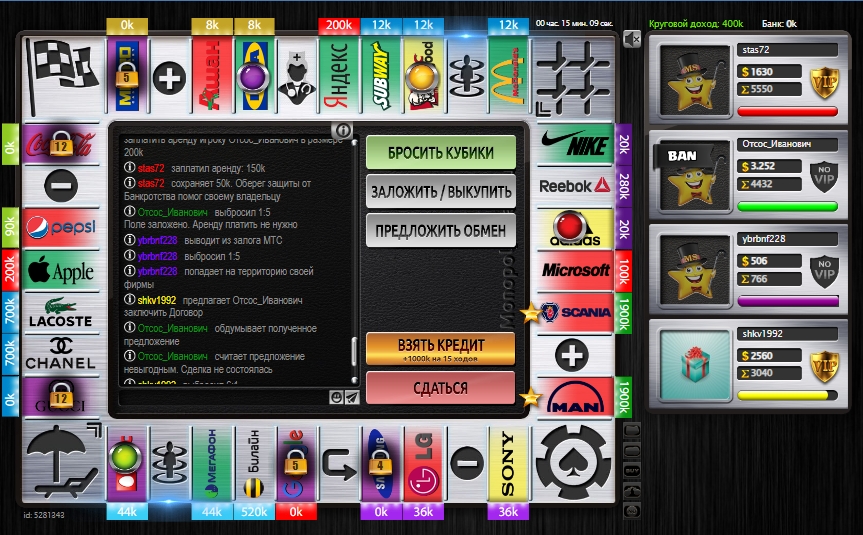Open the emoji smiley picker in chat
The height and width of the screenshot is (535, 863).
point(337,397)
